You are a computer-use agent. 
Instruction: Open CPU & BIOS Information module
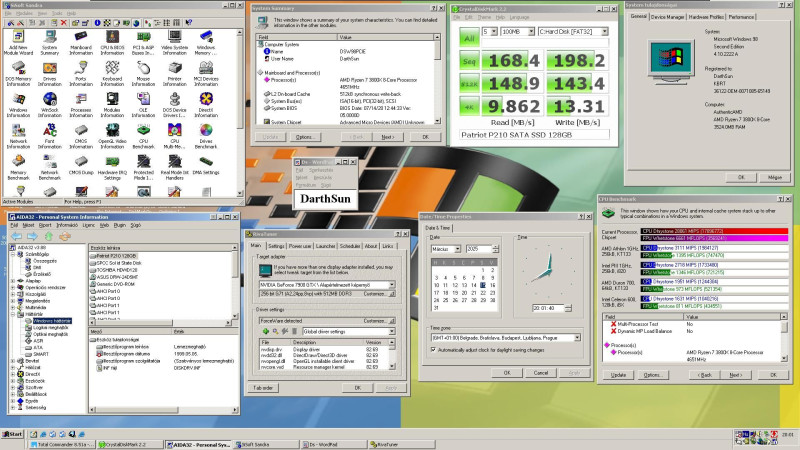click(x=112, y=43)
